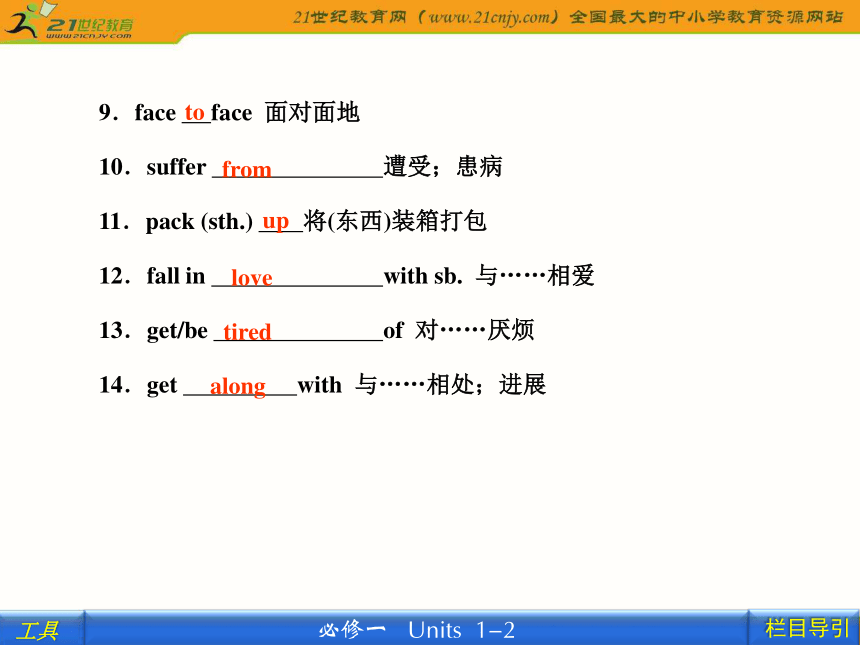The height and width of the screenshot is (645, 860).
Task: Select the red answer 'along' in item 14
Action: coord(238,387)
